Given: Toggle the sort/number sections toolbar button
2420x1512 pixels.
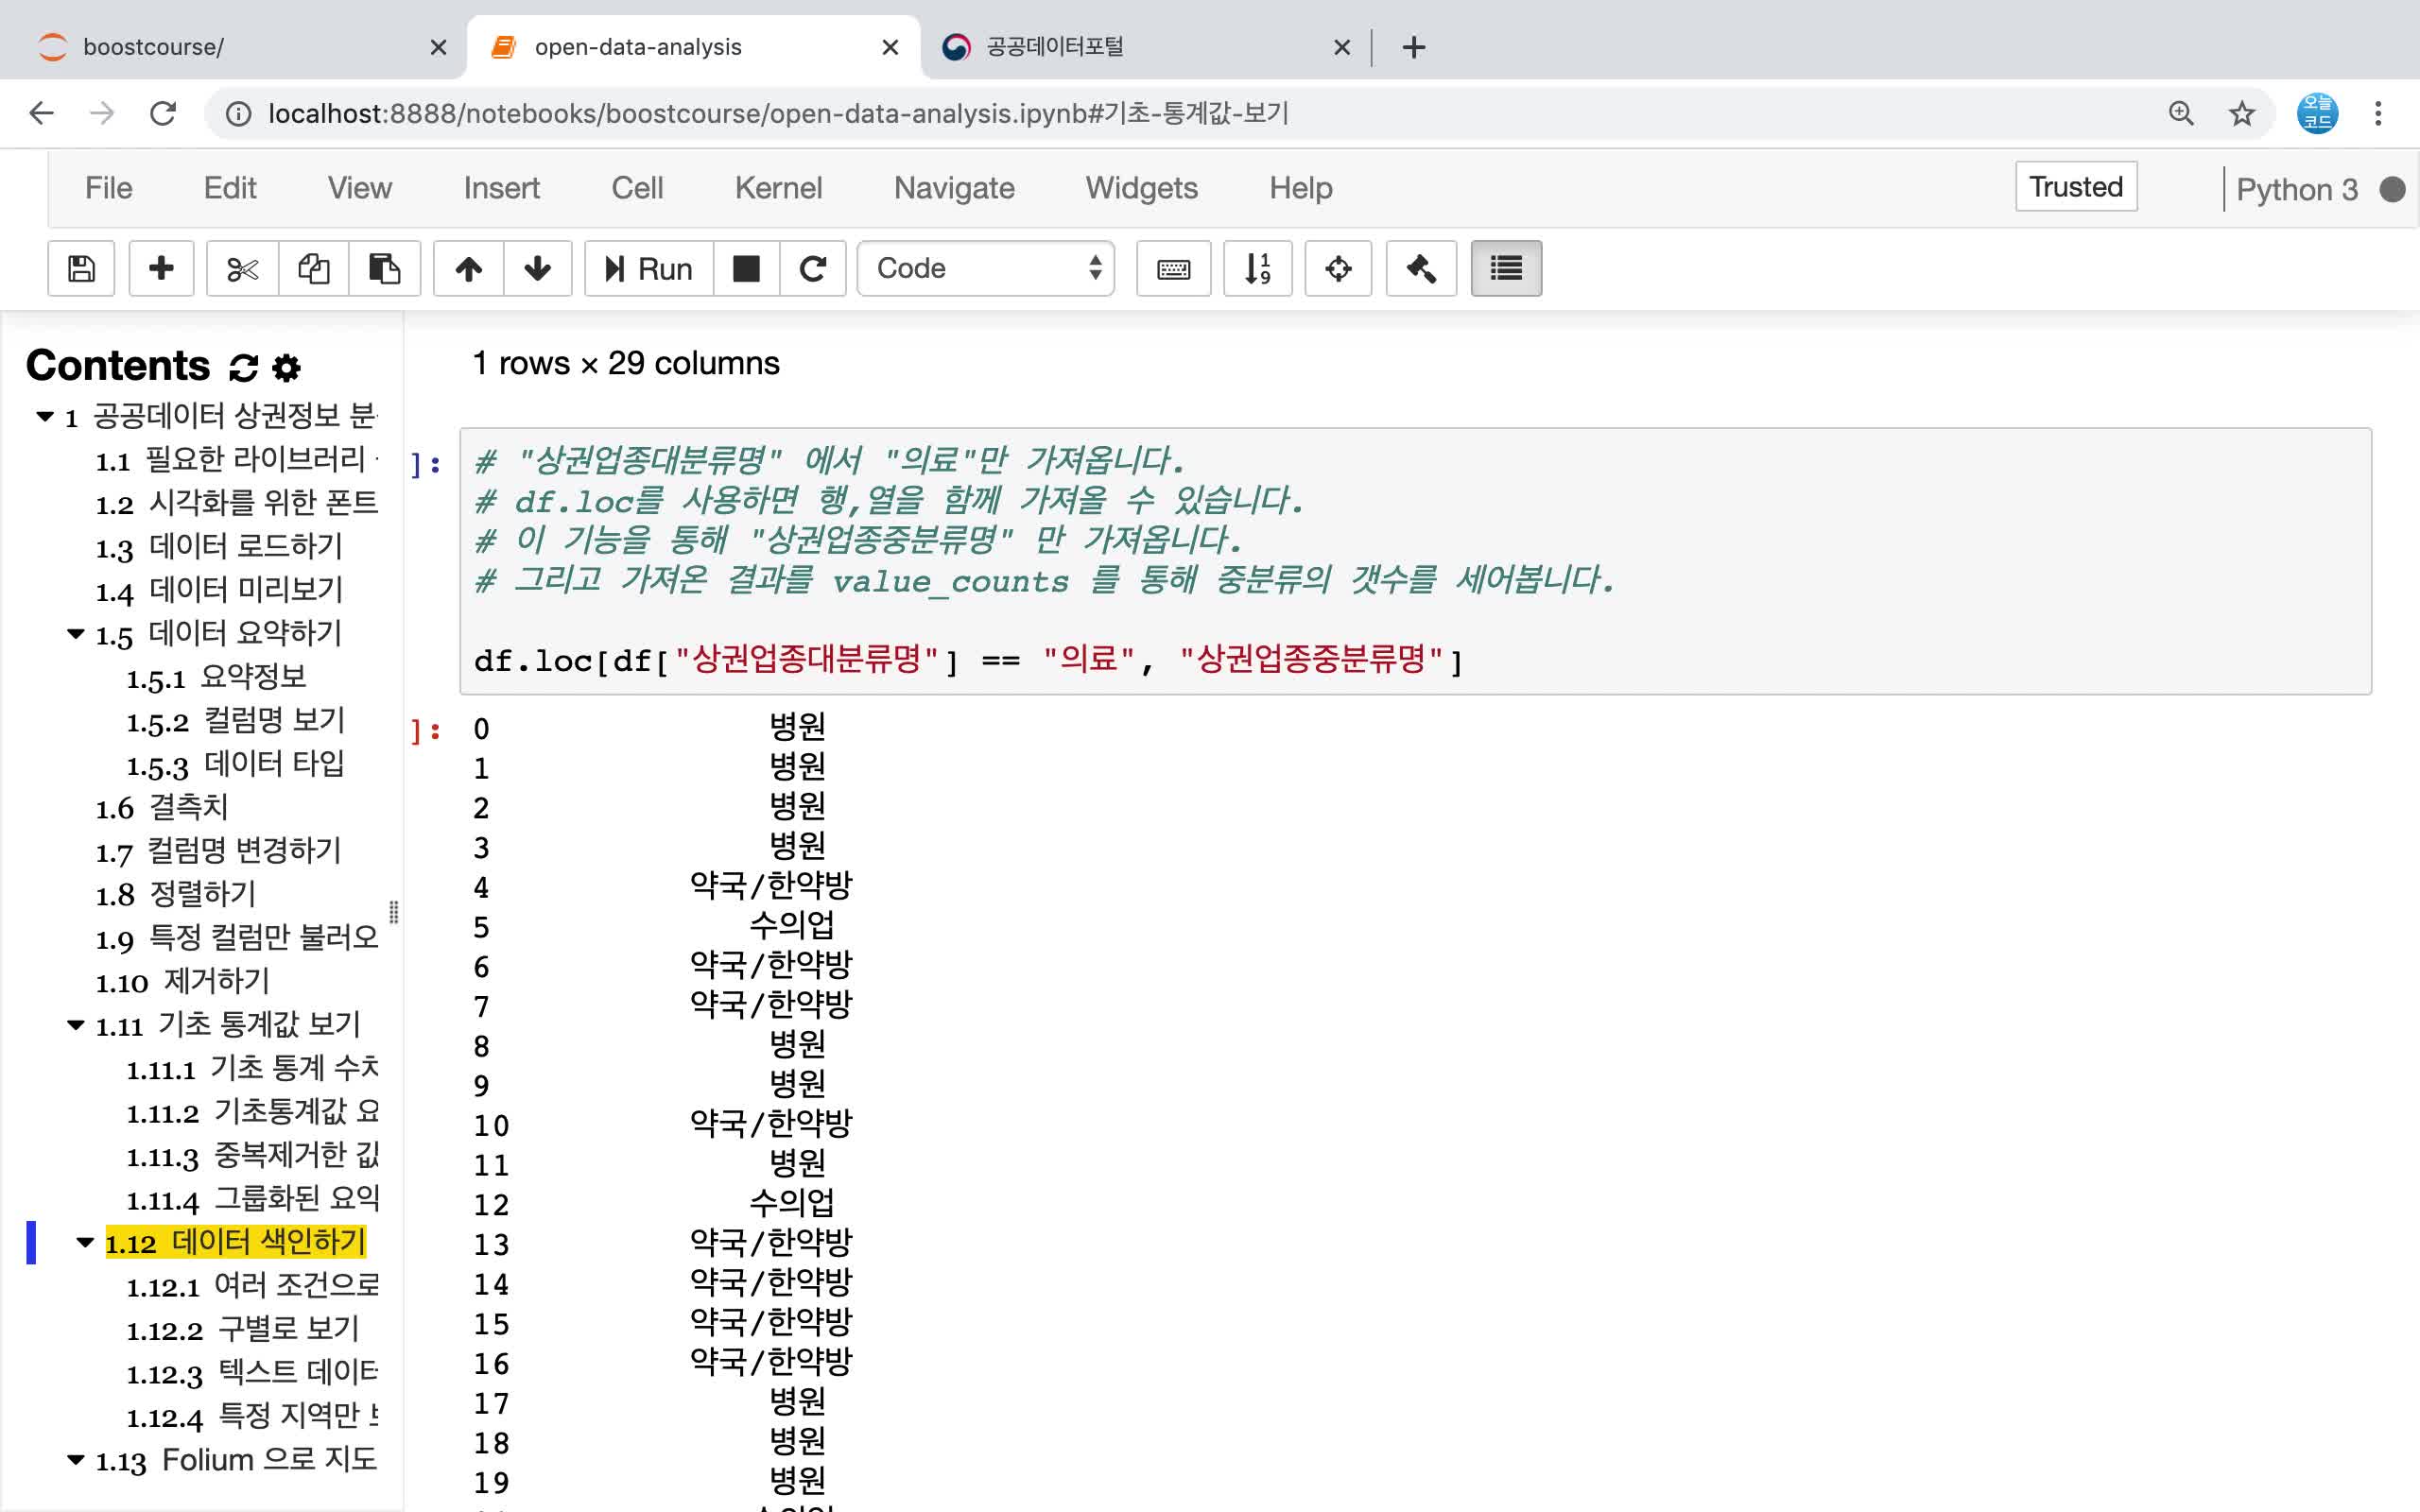Looking at the screenshot, I should (1257, 268).
